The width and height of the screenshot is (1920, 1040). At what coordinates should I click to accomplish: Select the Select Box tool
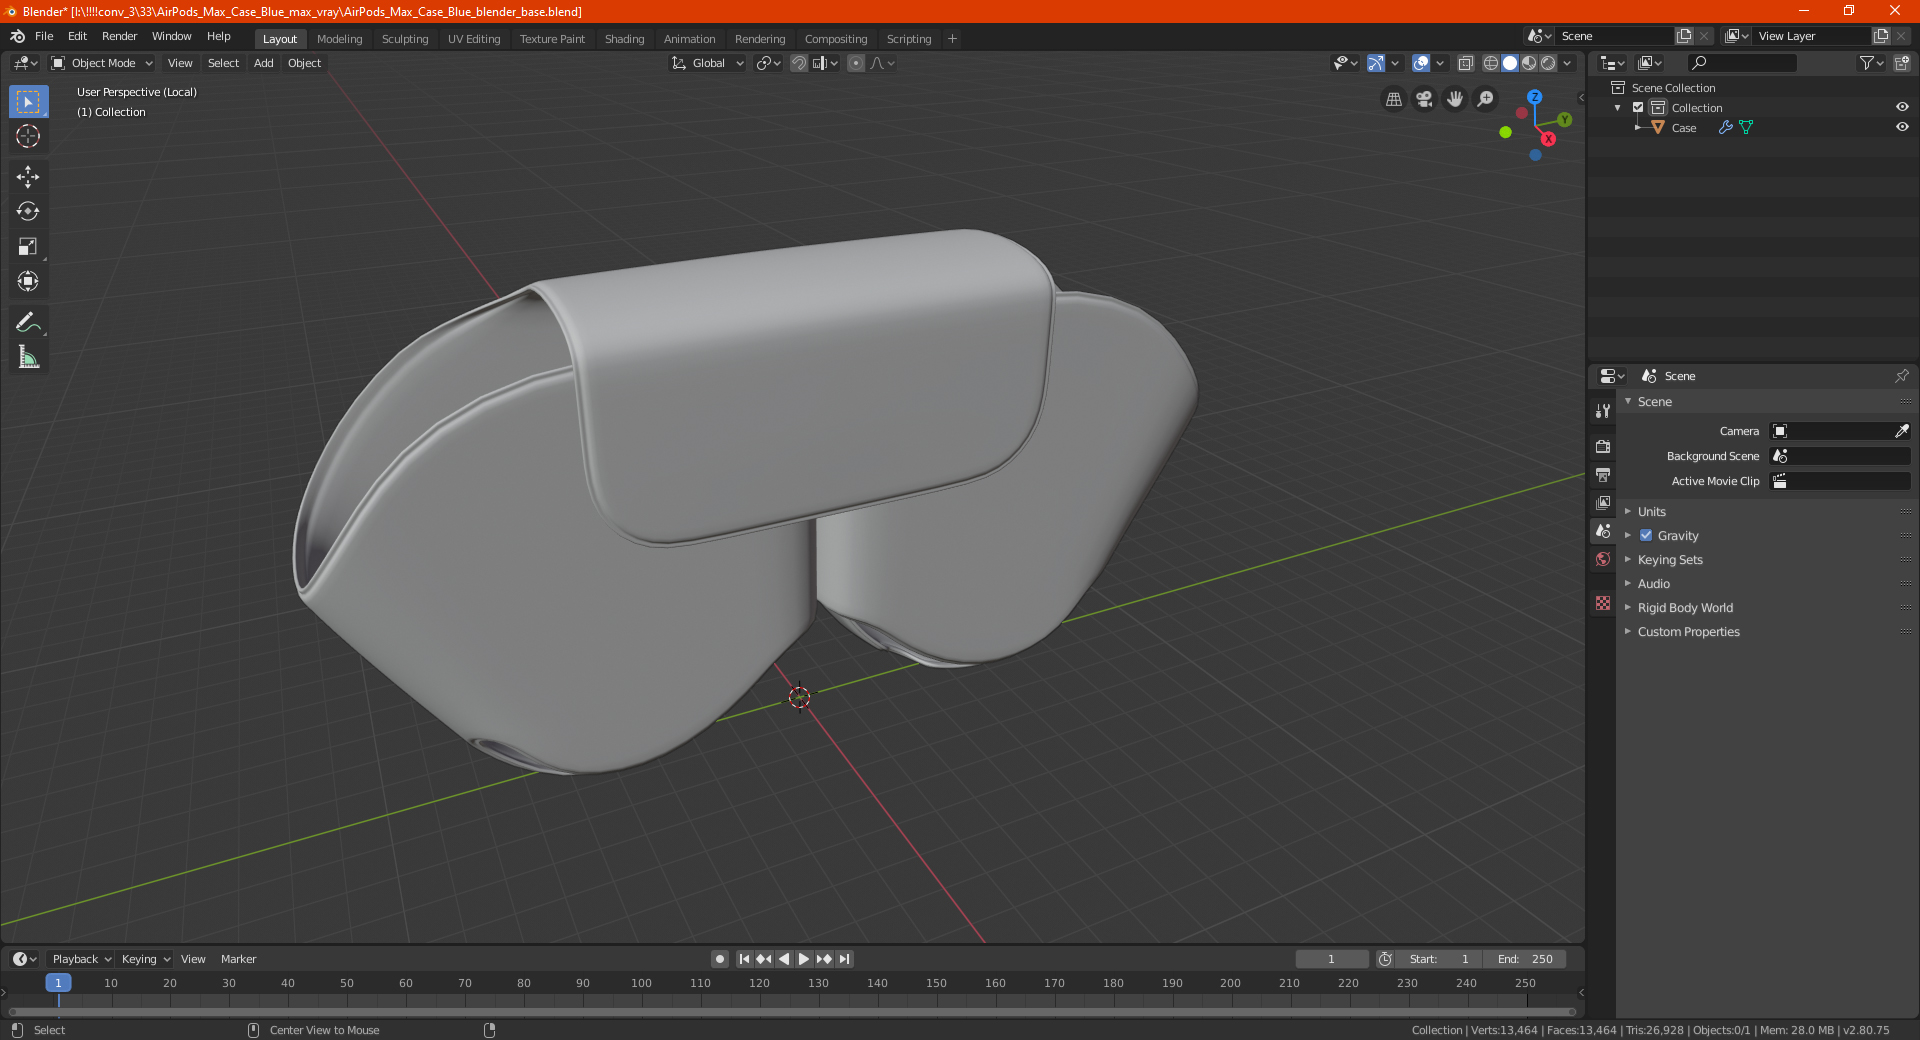pyautogui.click(x=28, y=102)
